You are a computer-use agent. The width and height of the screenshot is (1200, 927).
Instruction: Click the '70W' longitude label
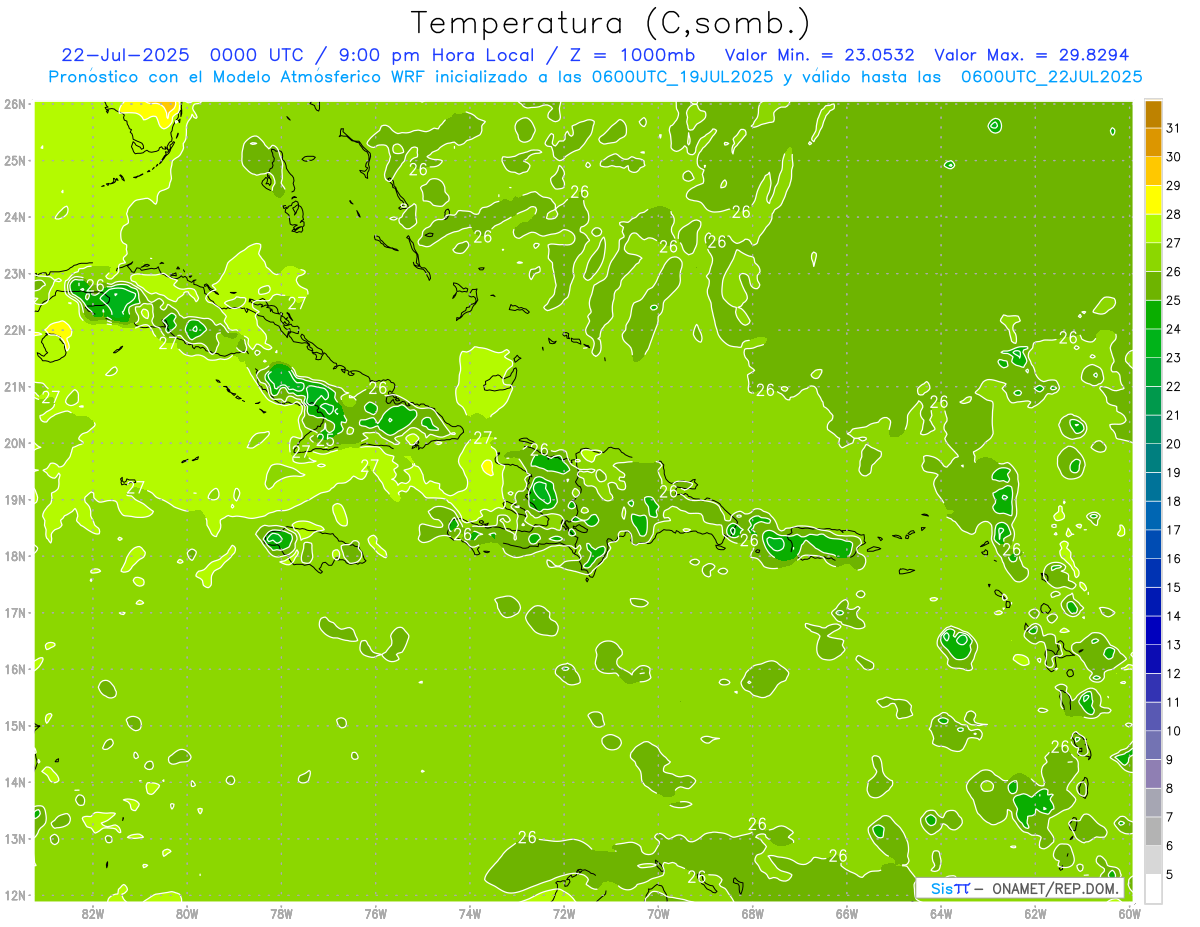point(658,913)
